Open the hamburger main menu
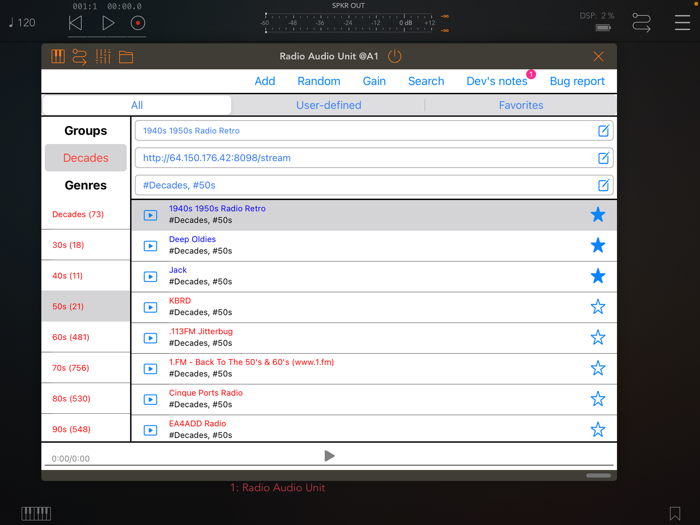 point(682,22)
